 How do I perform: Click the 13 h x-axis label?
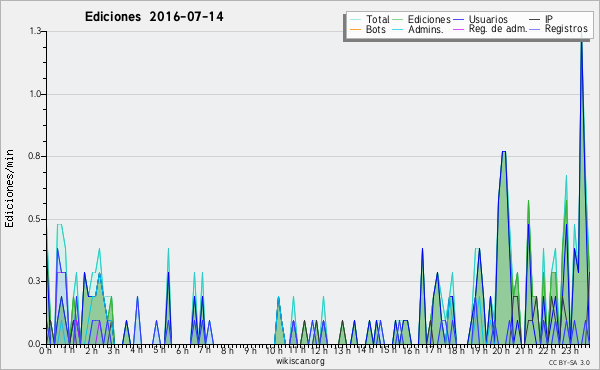[342, 351]
